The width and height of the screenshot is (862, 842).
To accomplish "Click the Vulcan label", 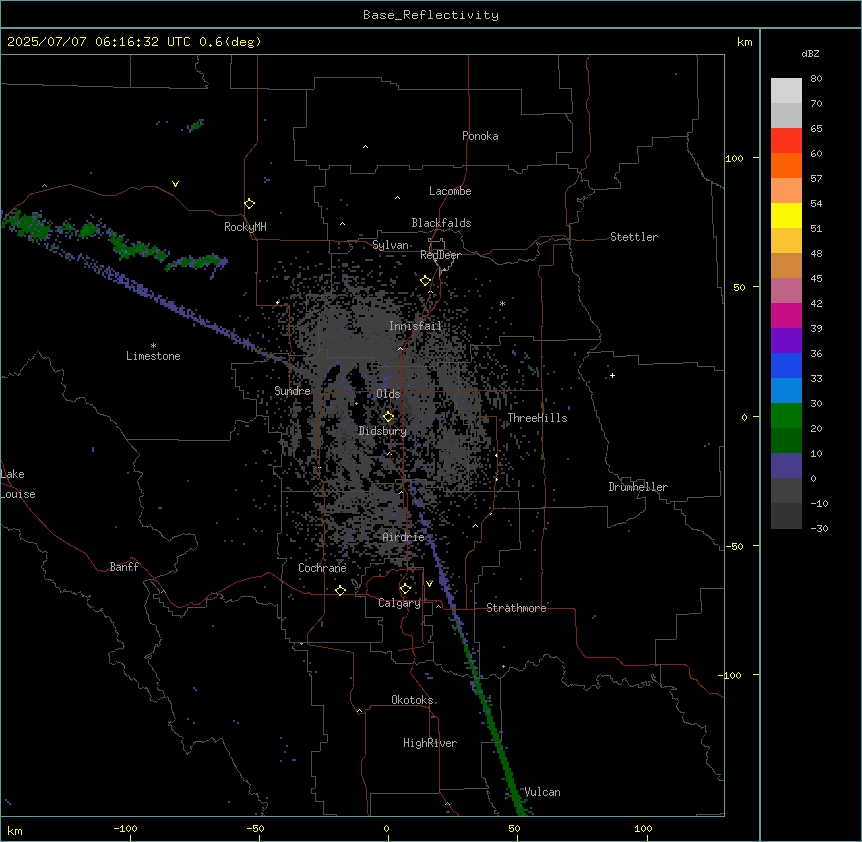I will (x=542, y=792).
